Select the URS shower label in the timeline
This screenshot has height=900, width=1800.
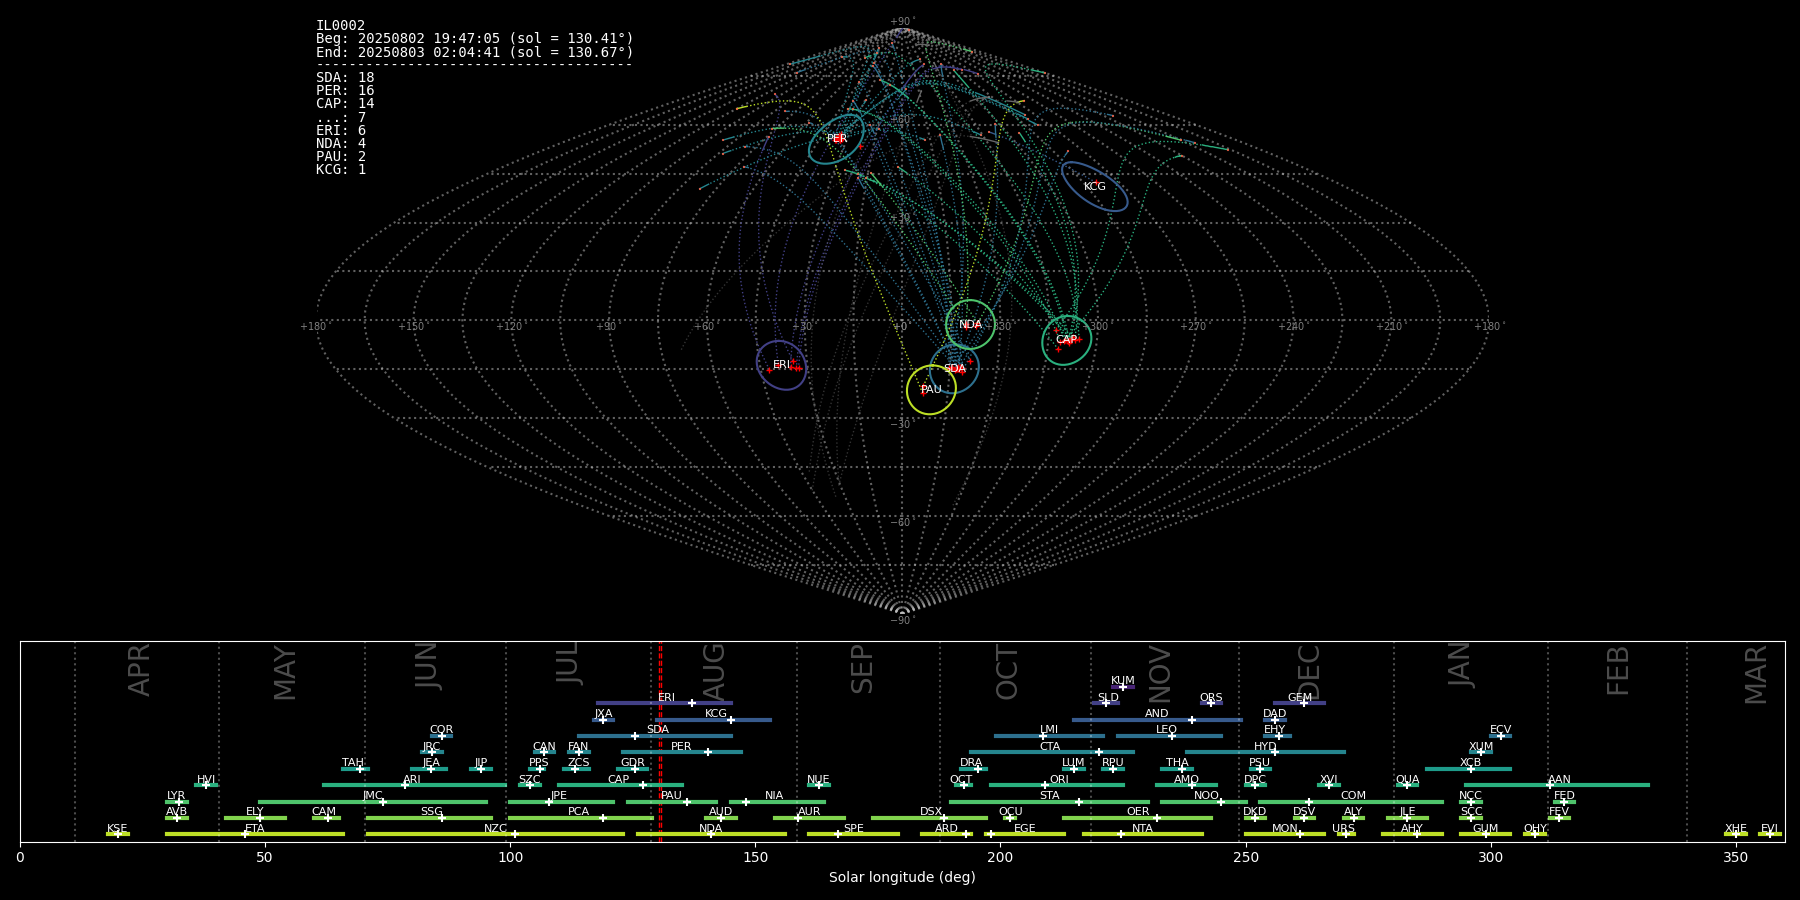(x=1343, y=829)
